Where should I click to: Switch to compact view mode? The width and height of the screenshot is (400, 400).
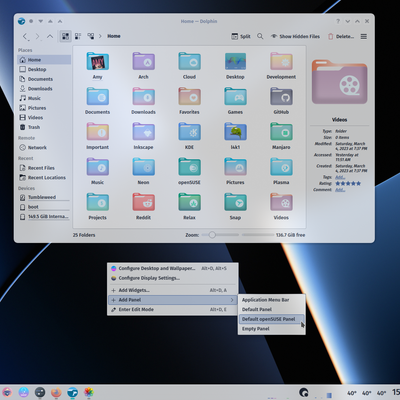[78, 36]
